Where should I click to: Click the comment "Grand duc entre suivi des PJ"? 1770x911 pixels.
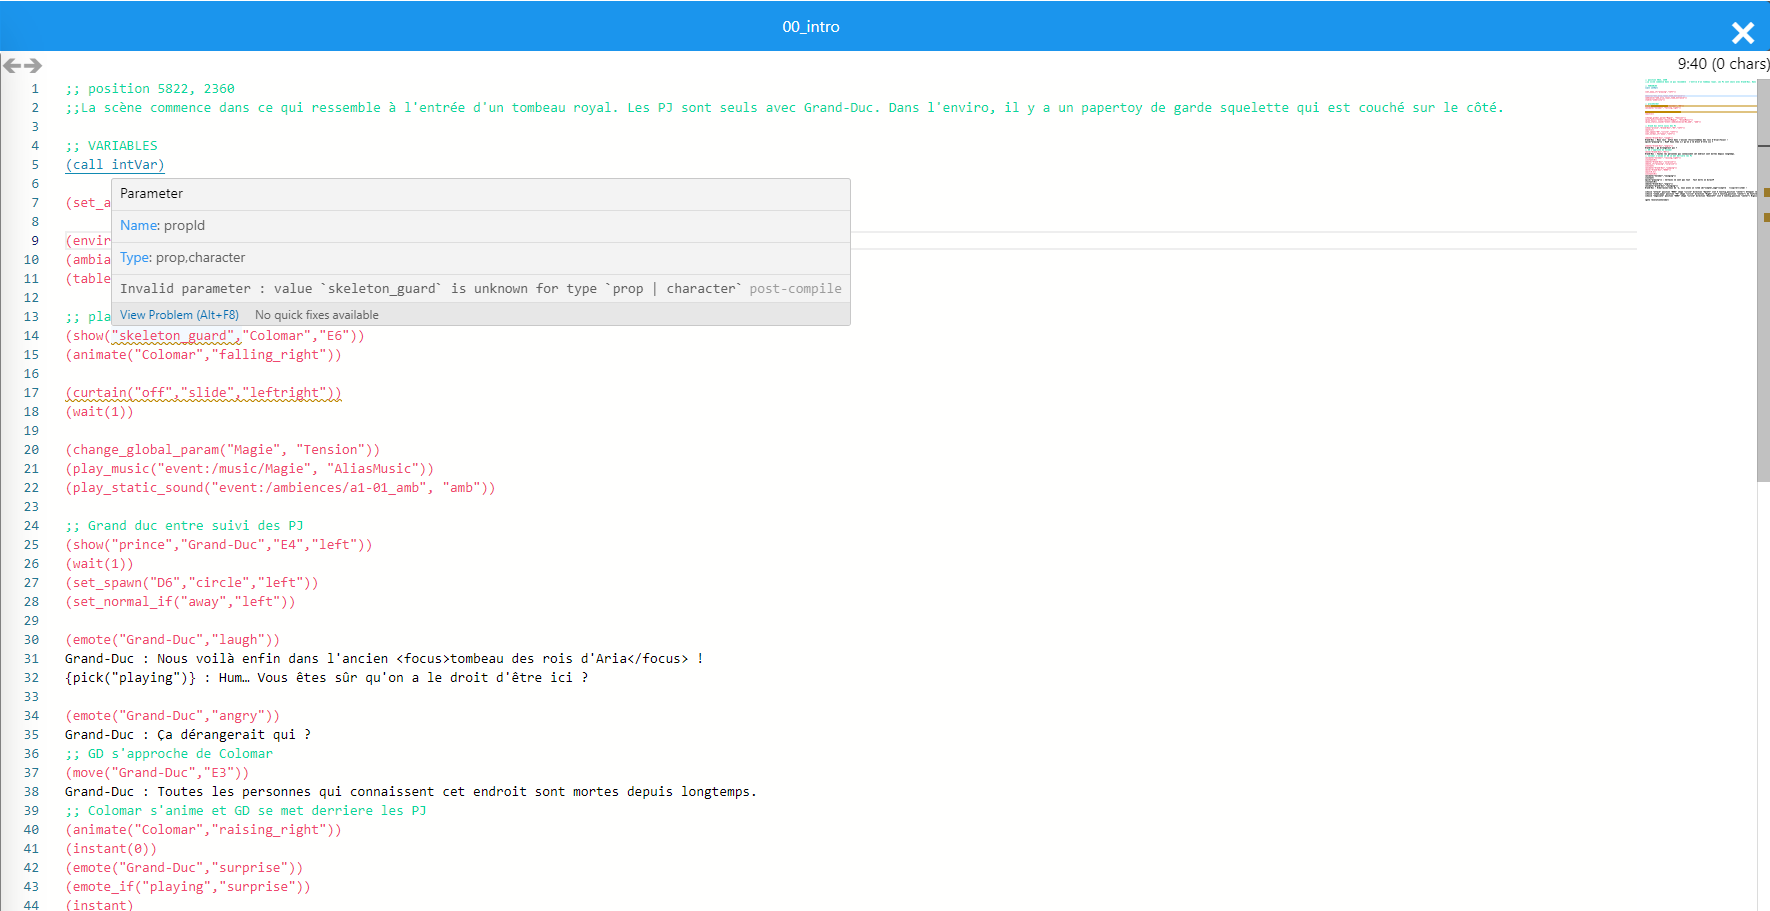[x=186, y=525]
